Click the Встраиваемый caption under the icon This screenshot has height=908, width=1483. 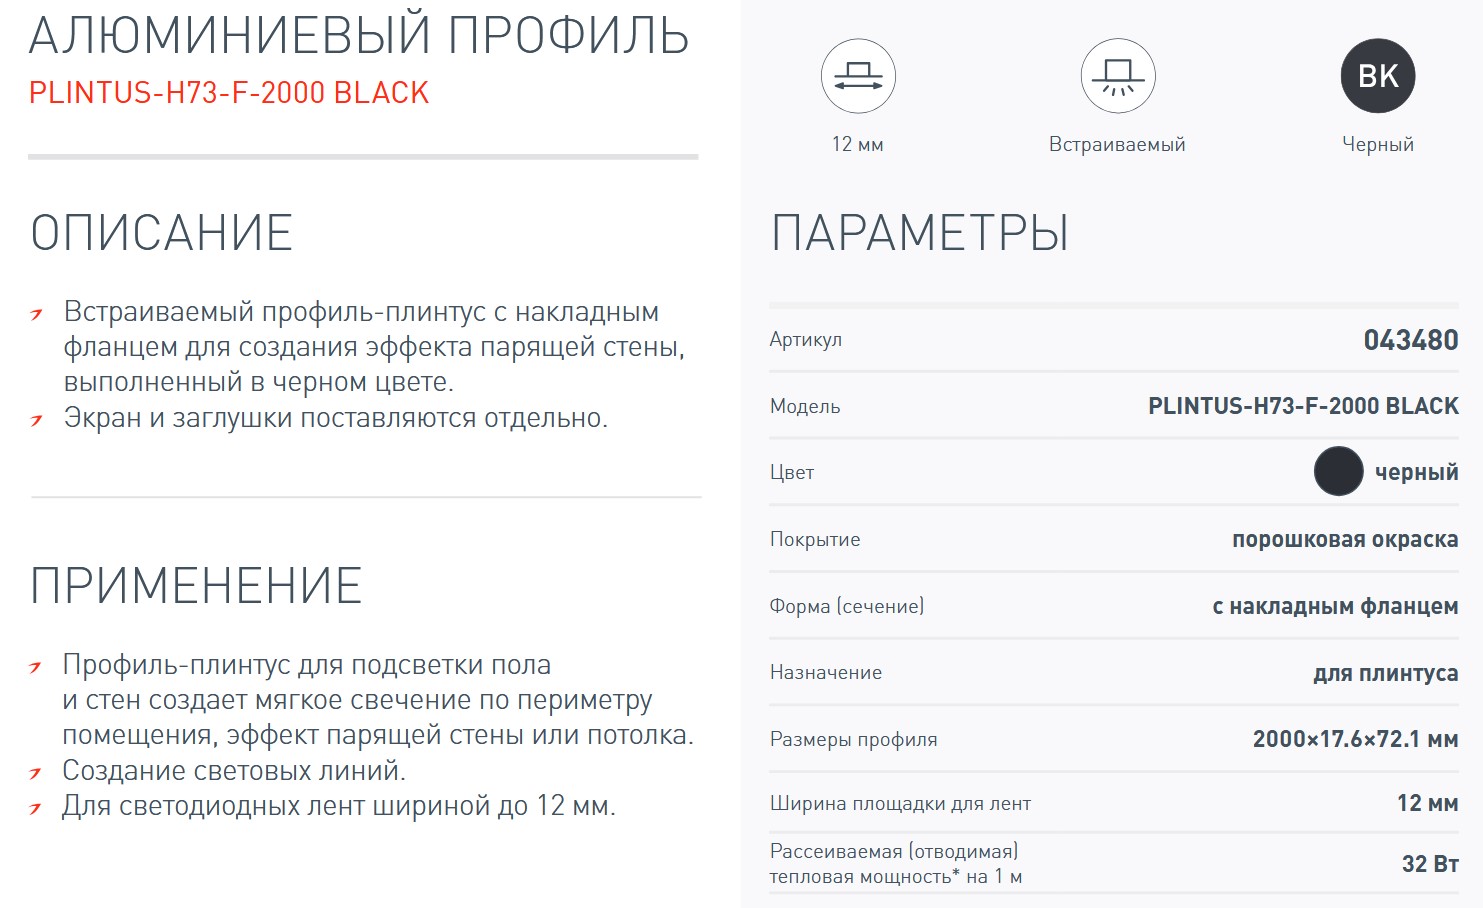[x=1117, y=145]
